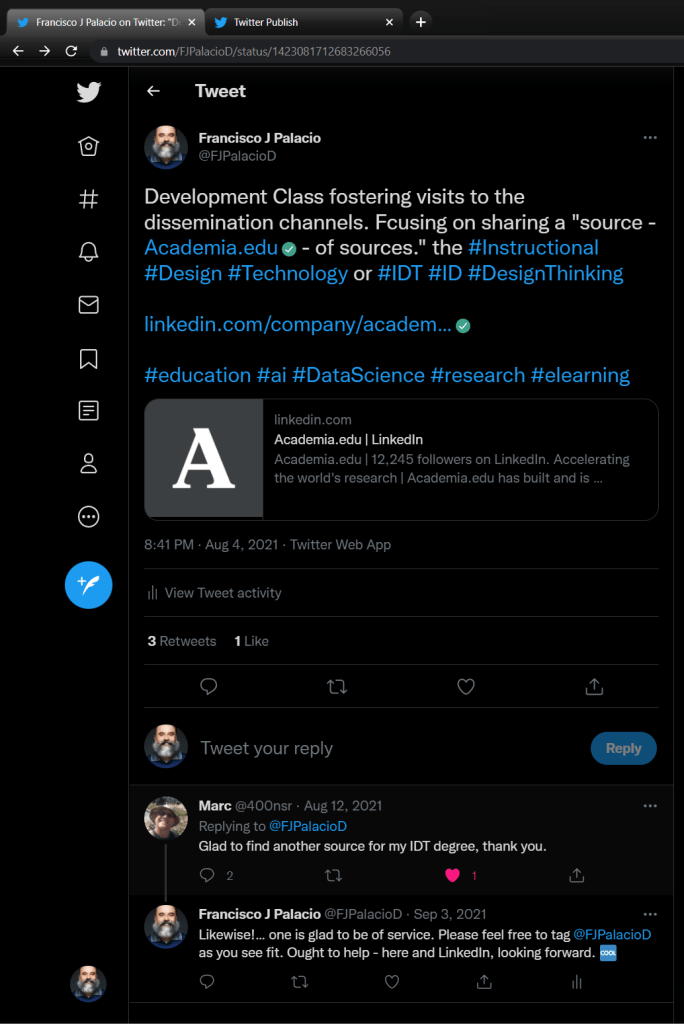Like the main tweet with heart icon
The width and height of the screenshot is (684, 1024).
465,687
